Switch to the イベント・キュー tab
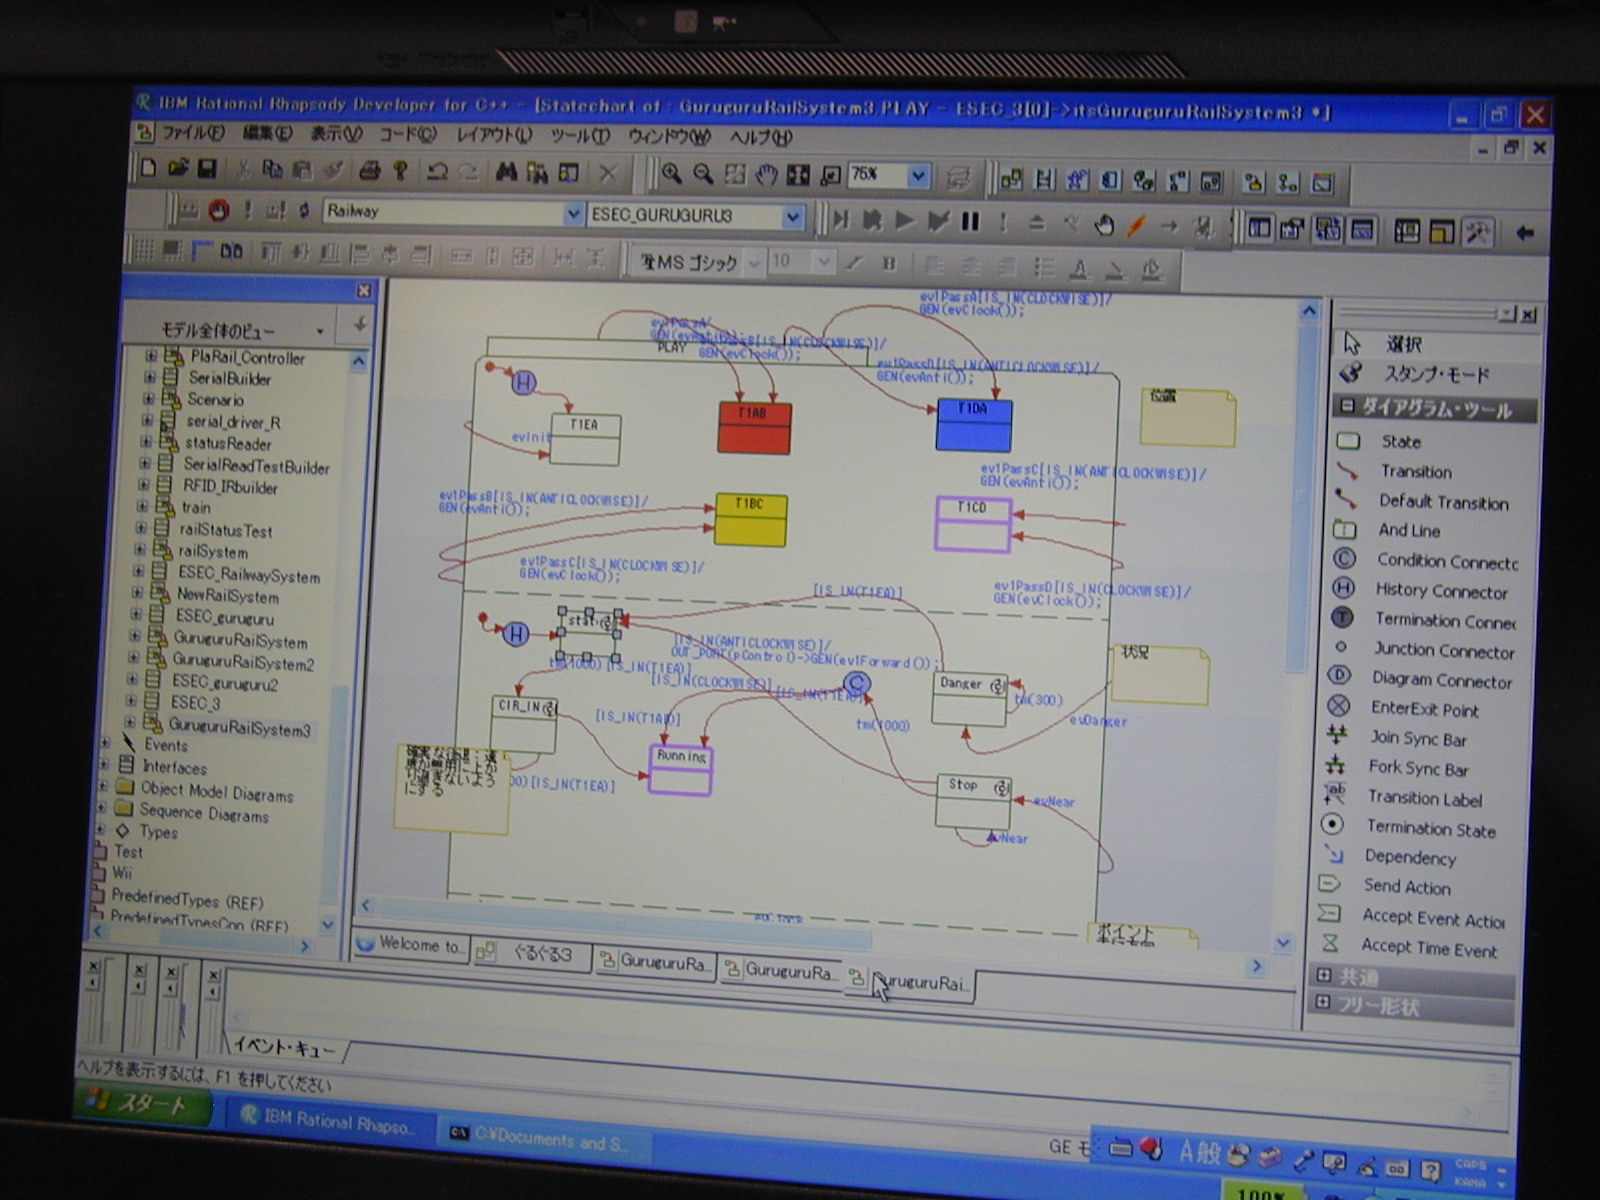The height and width of the screenshot is (1200, 1600). point(286,1048)
